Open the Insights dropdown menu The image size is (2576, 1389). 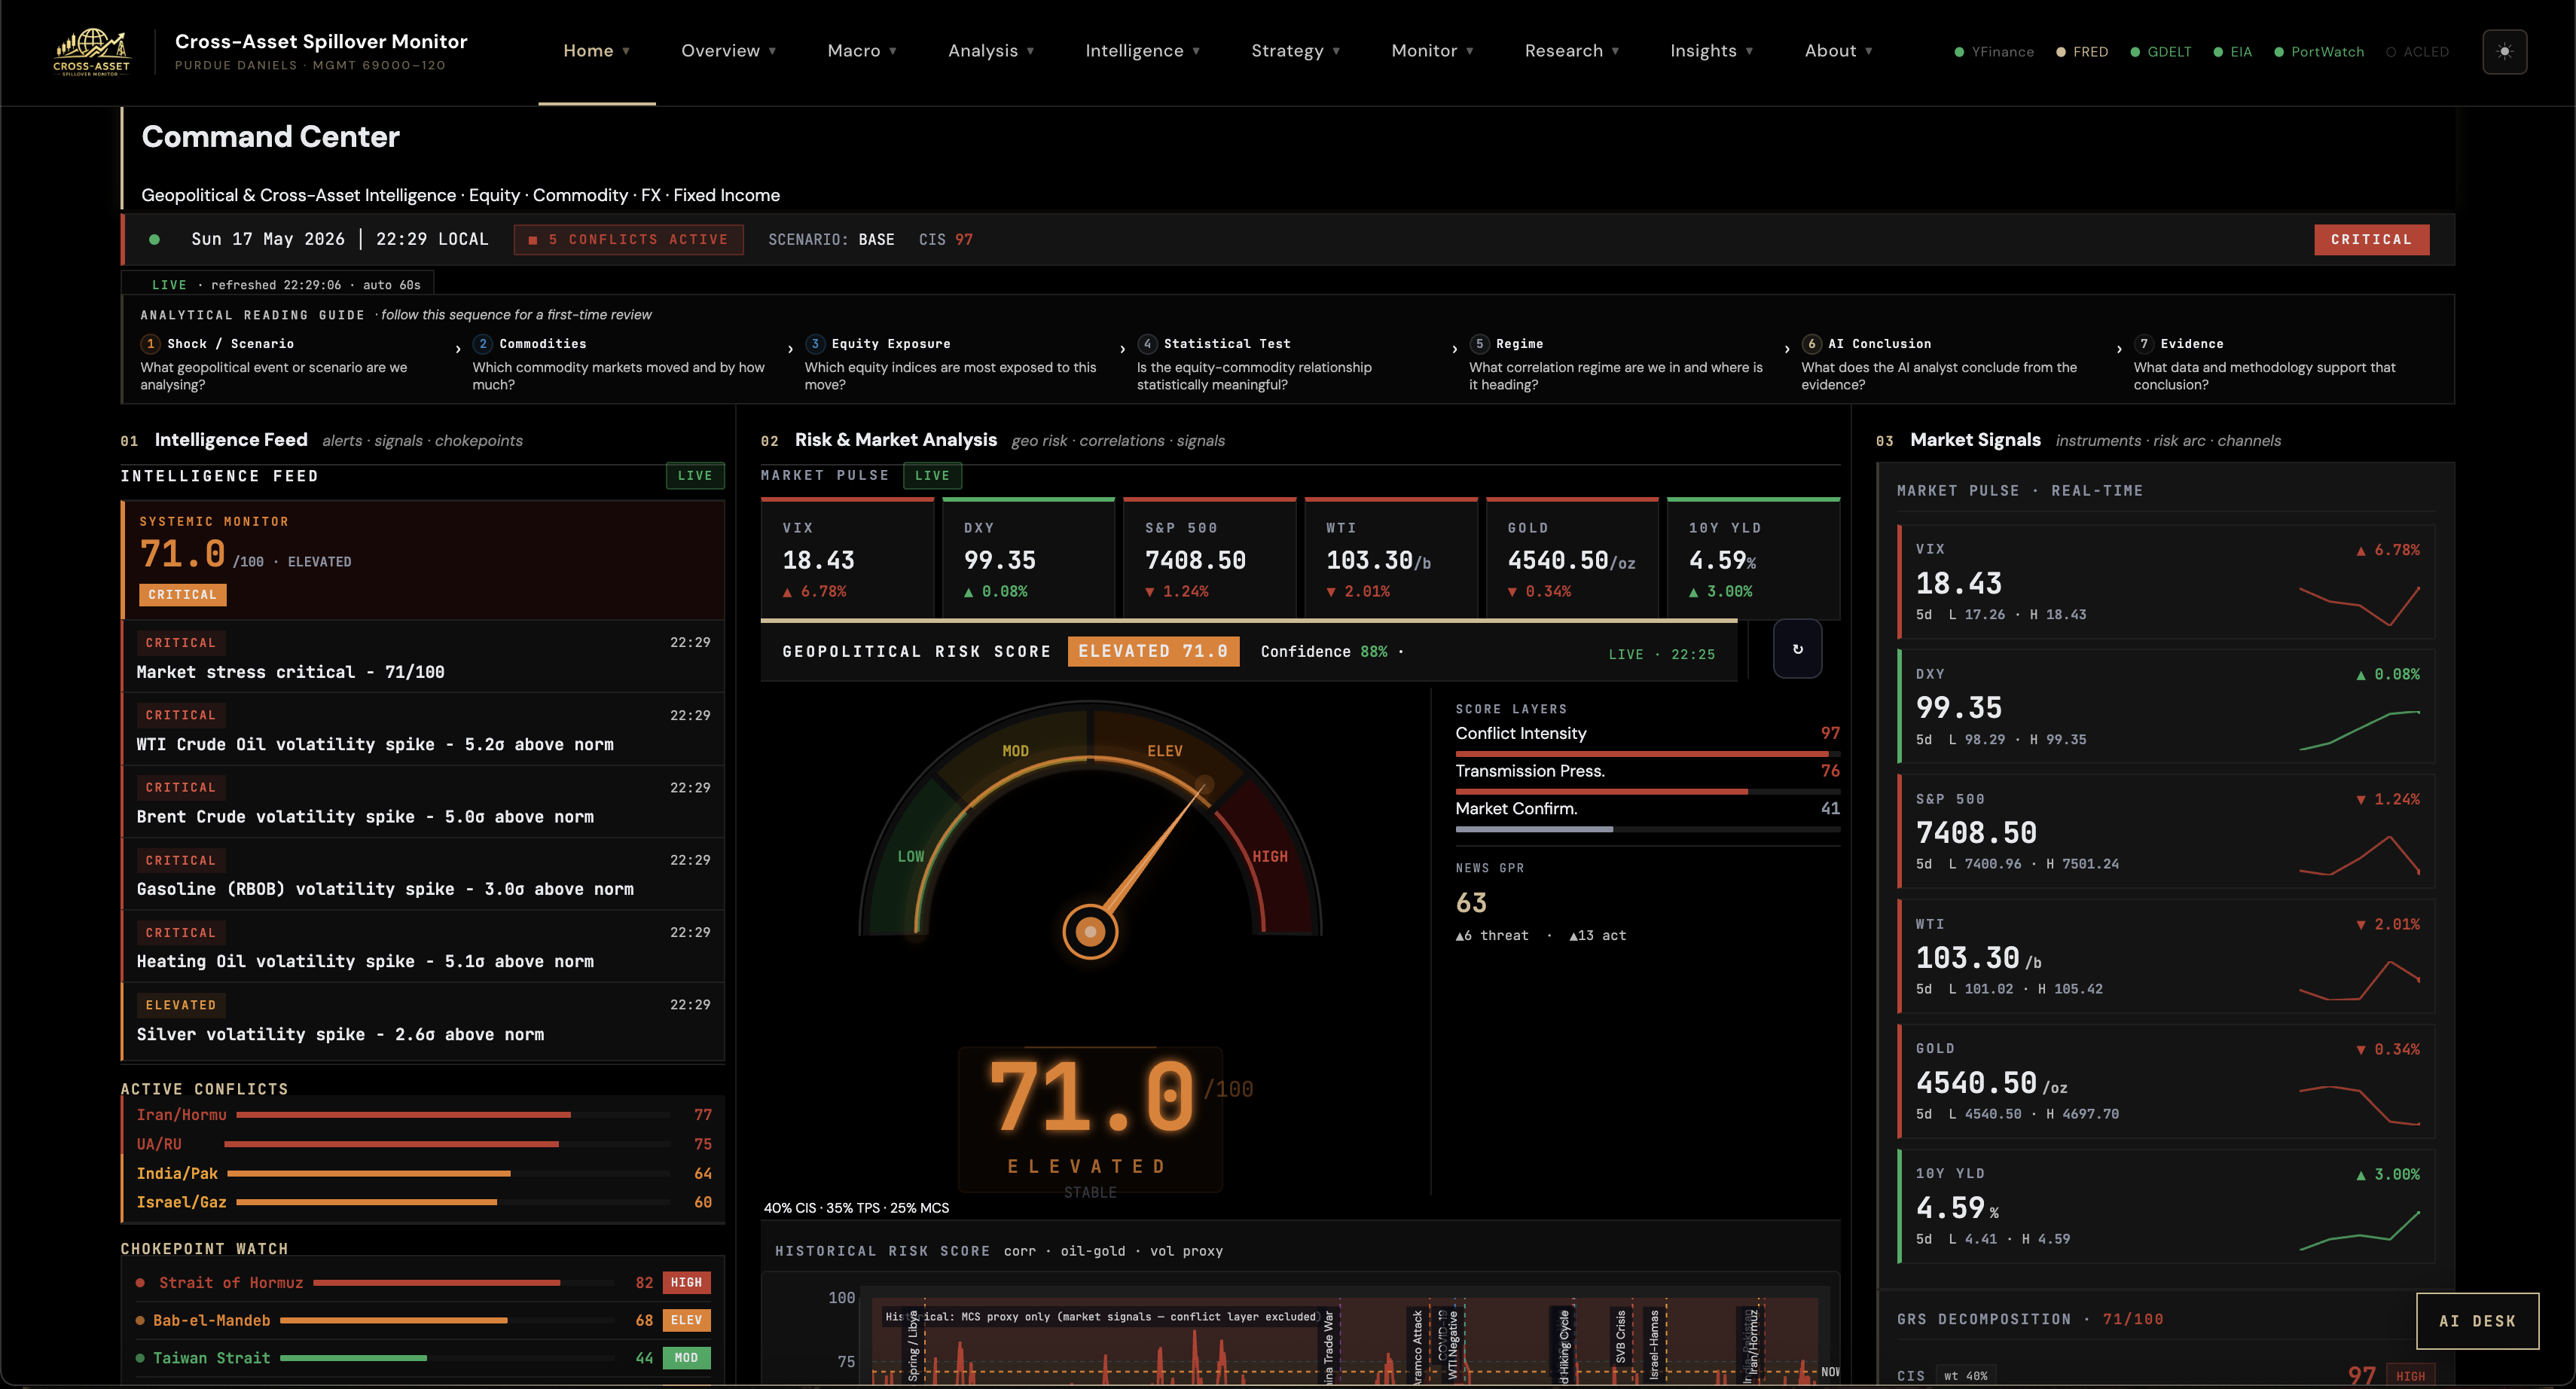(x=1711, y=51)
